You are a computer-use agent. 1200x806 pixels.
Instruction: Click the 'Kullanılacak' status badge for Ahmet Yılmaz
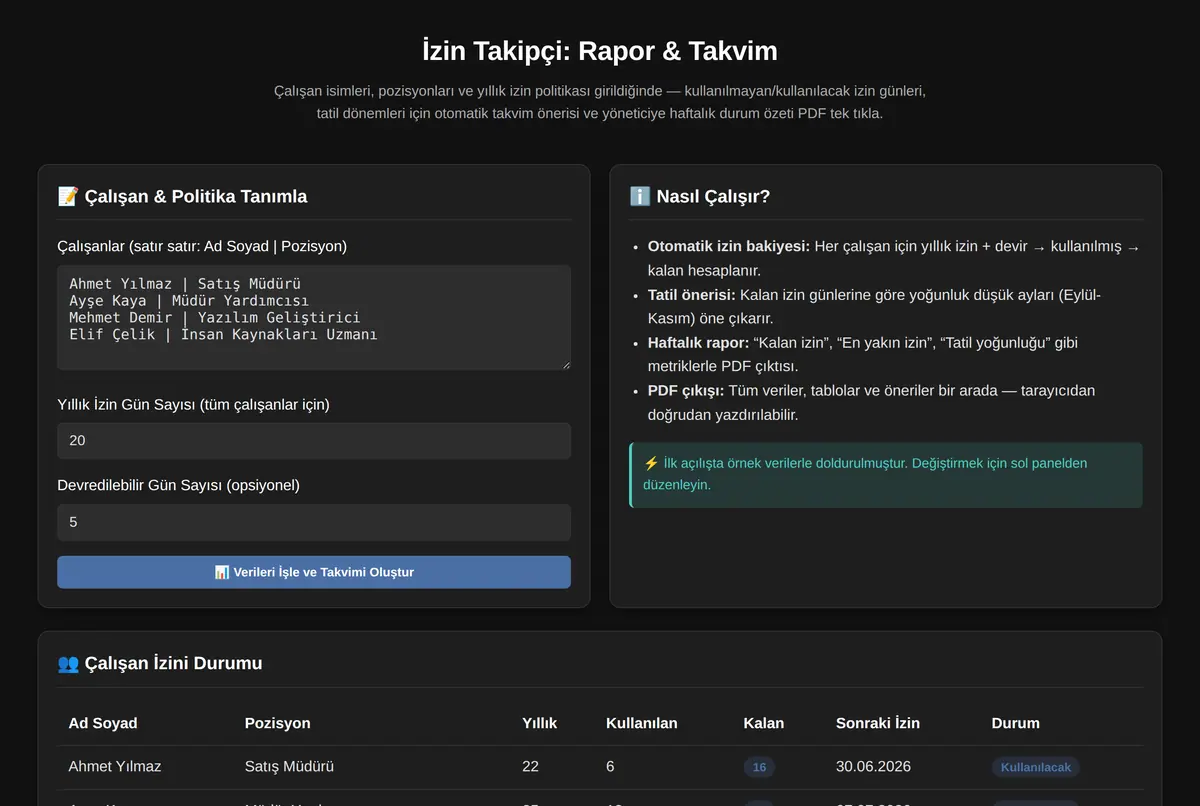(x=1035, y=767)
